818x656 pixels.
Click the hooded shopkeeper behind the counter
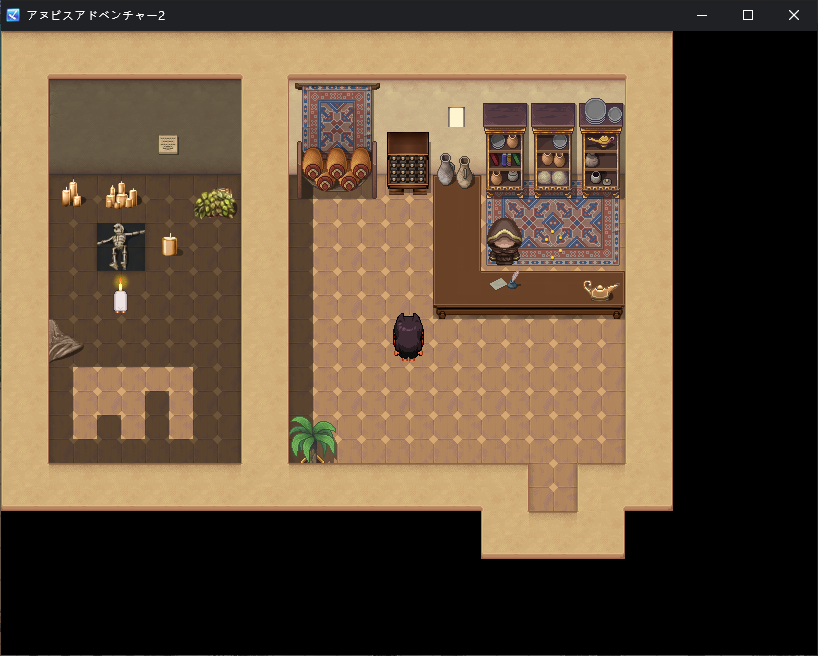click(x=504, y=241)
